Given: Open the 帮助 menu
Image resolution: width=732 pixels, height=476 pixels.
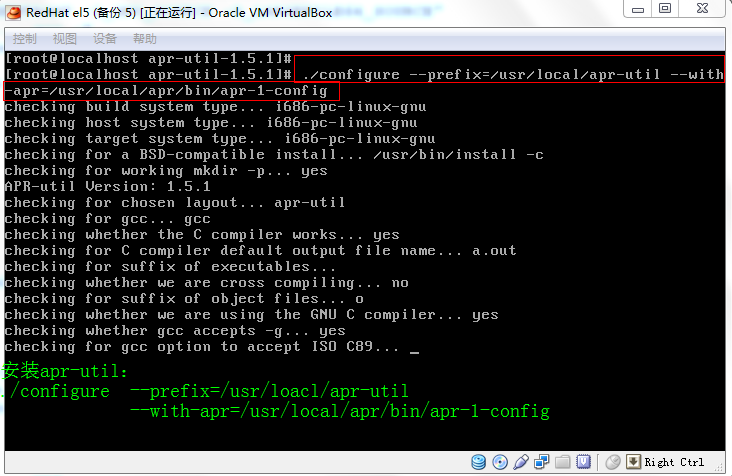Looking at the screenshot, I should coord(145,39).
